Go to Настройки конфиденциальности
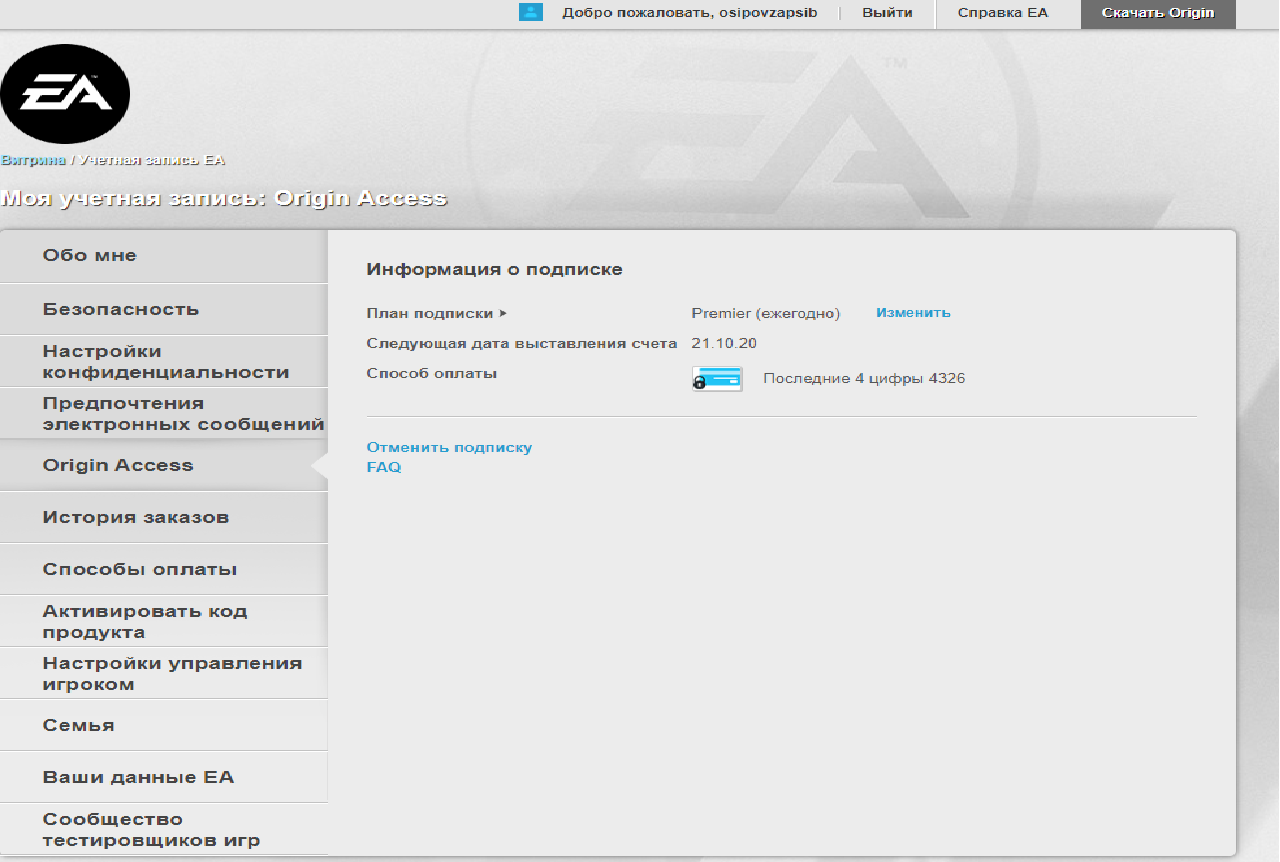The width and height of the screenshot is (1280, 862). (165, 362)
